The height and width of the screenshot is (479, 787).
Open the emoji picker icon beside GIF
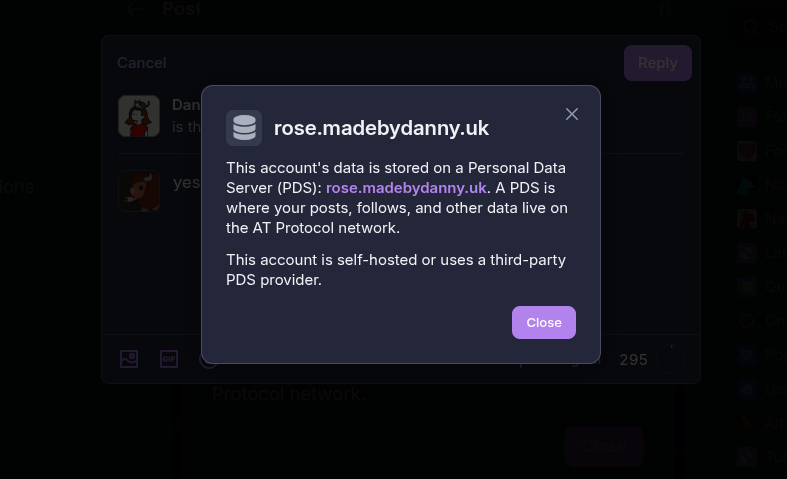[x=207, y=359]
